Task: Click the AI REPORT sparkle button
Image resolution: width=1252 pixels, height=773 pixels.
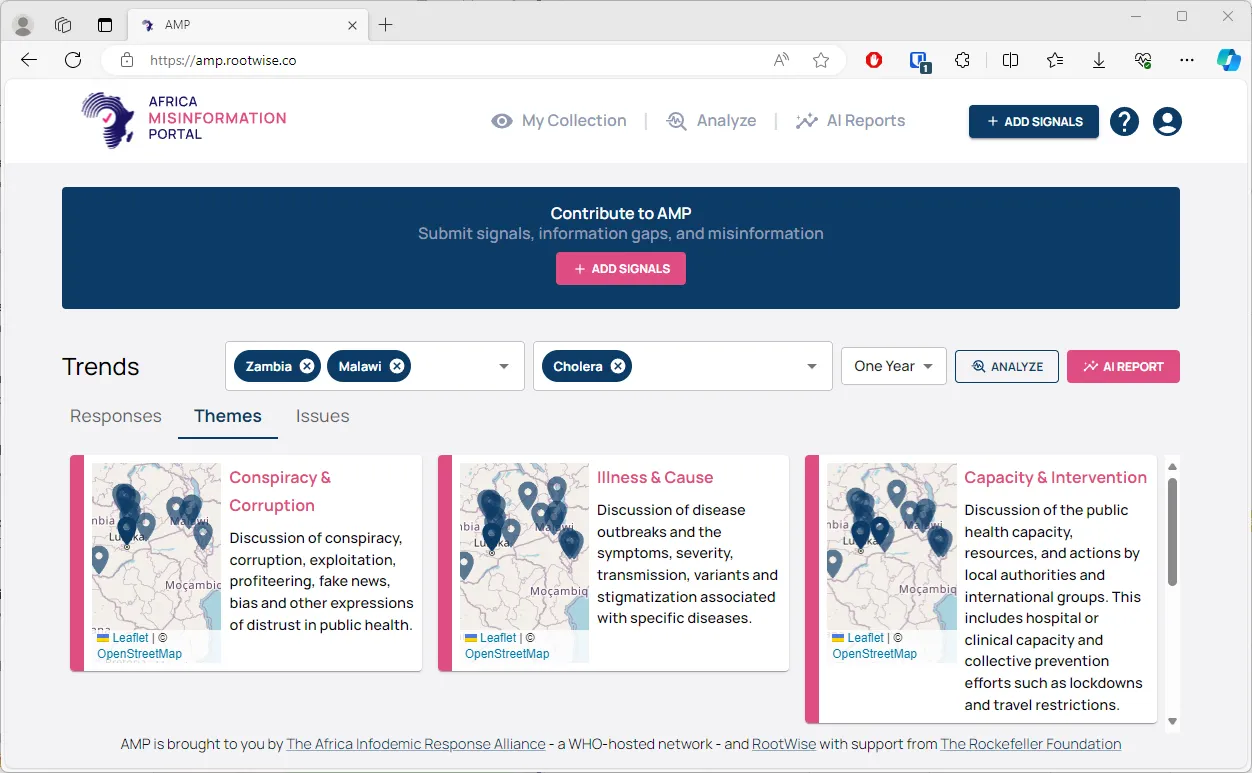Action: click(x=1123, y=366)
